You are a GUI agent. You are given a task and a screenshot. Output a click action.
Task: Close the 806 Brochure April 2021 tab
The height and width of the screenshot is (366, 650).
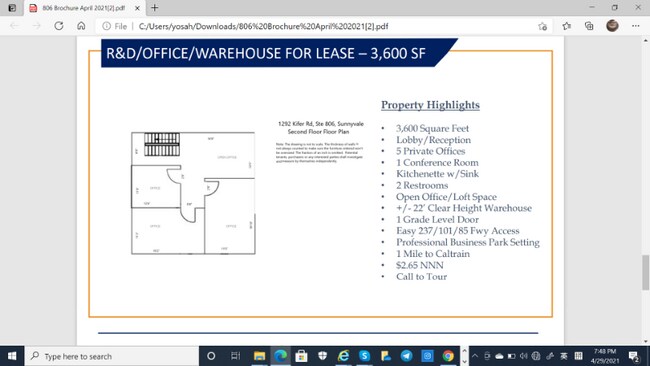[137, 8]
